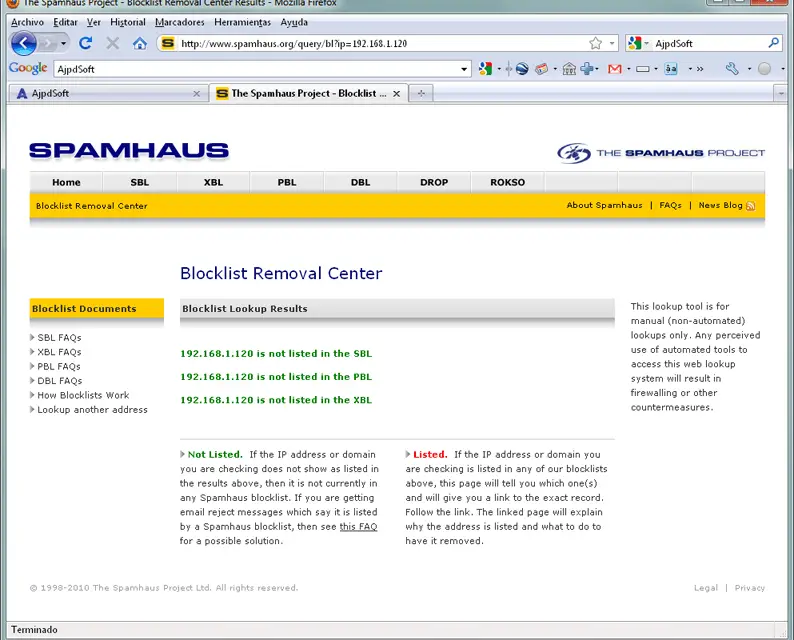The height and width of the screenshot is (640, 794).
Task: Click the News Blog RSS feed icon
Action: pos(751,206)
